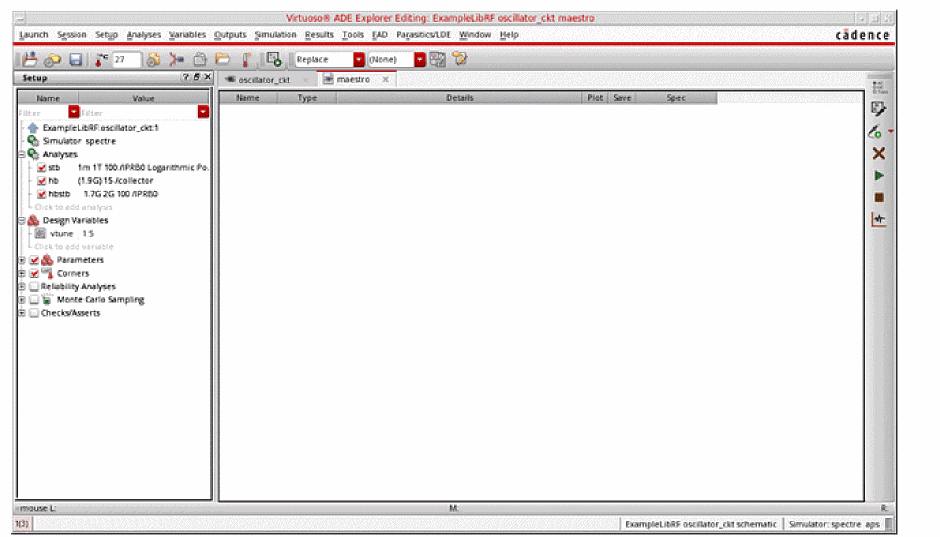Click the add-output icon with green plus

click(x=274, y=59)
